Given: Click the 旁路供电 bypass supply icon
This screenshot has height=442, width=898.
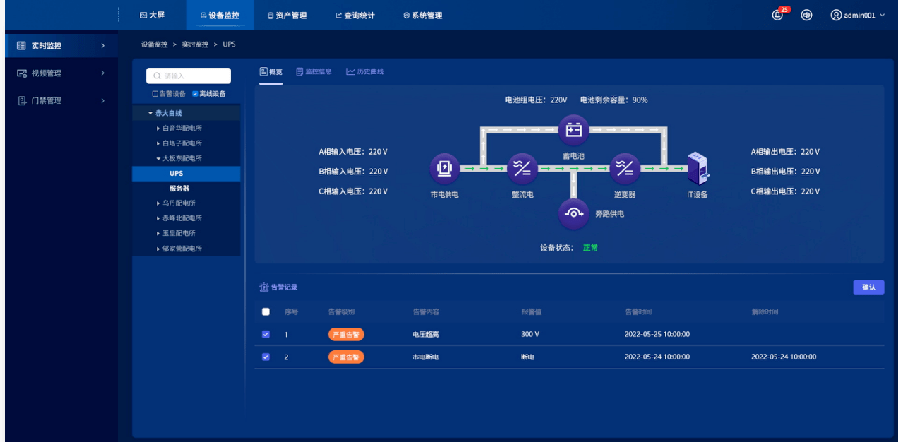Looking at the screenshot, I should coord(574,213).
